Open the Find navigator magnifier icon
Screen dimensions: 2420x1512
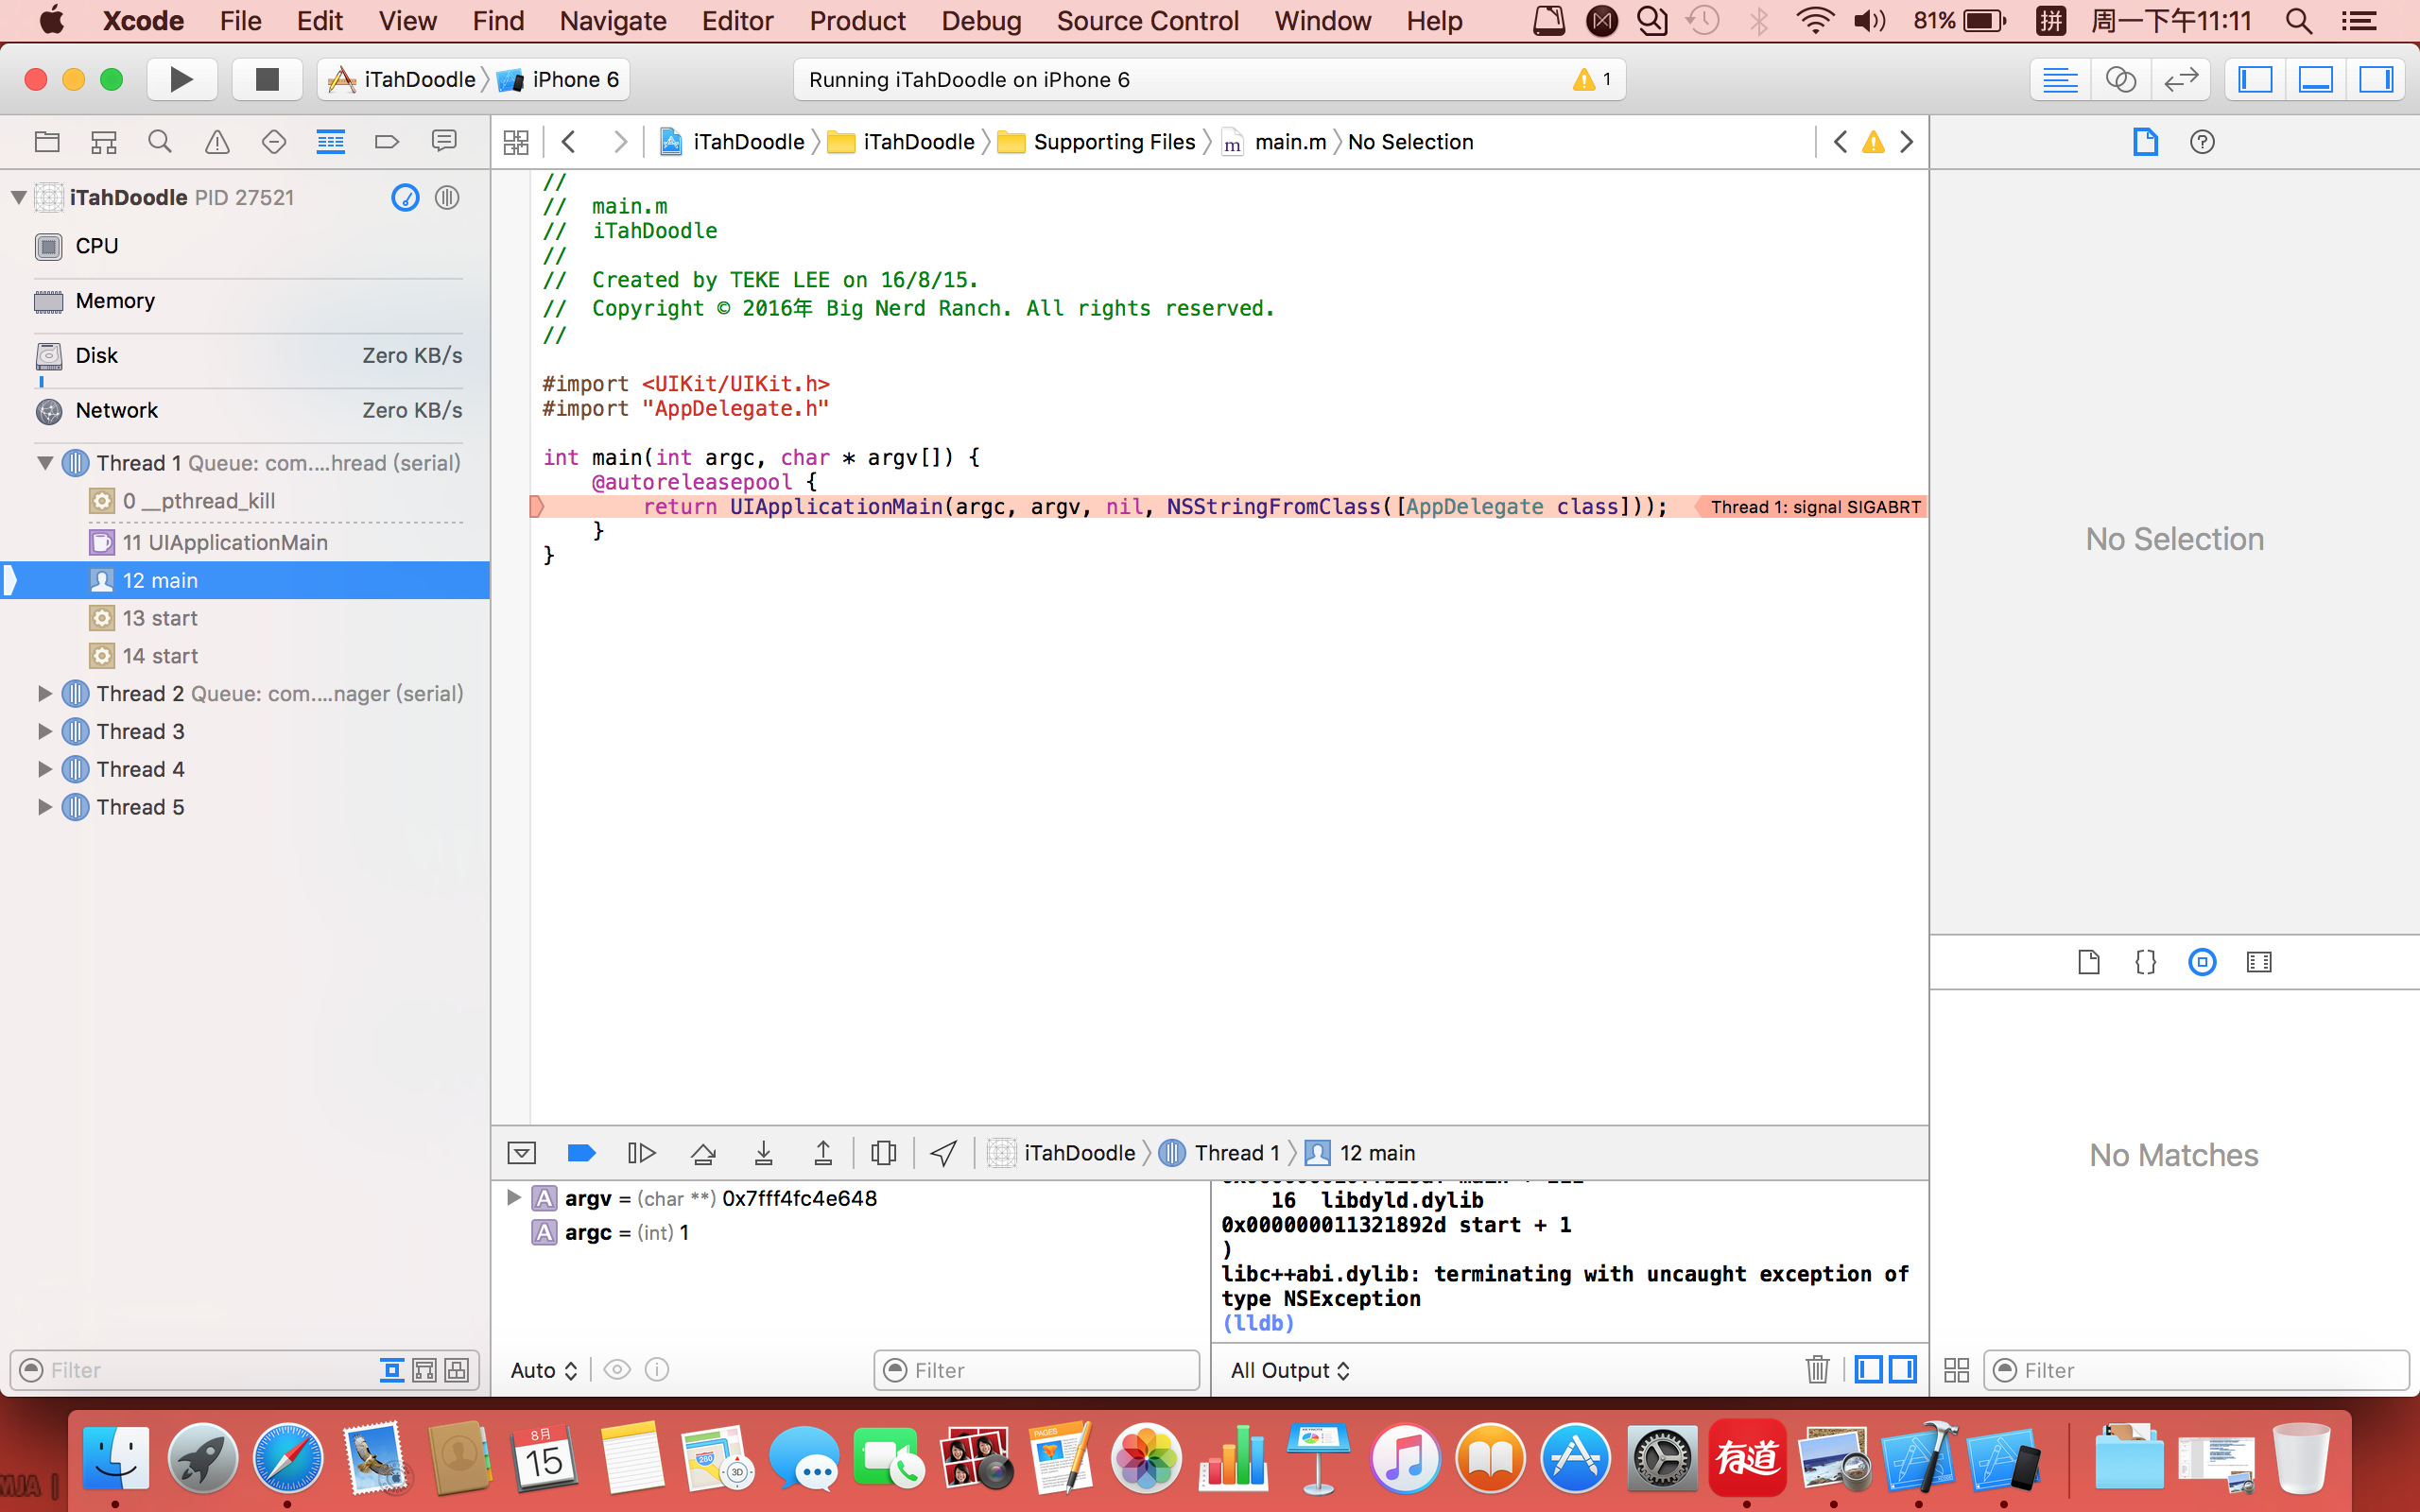click(160, 142)
